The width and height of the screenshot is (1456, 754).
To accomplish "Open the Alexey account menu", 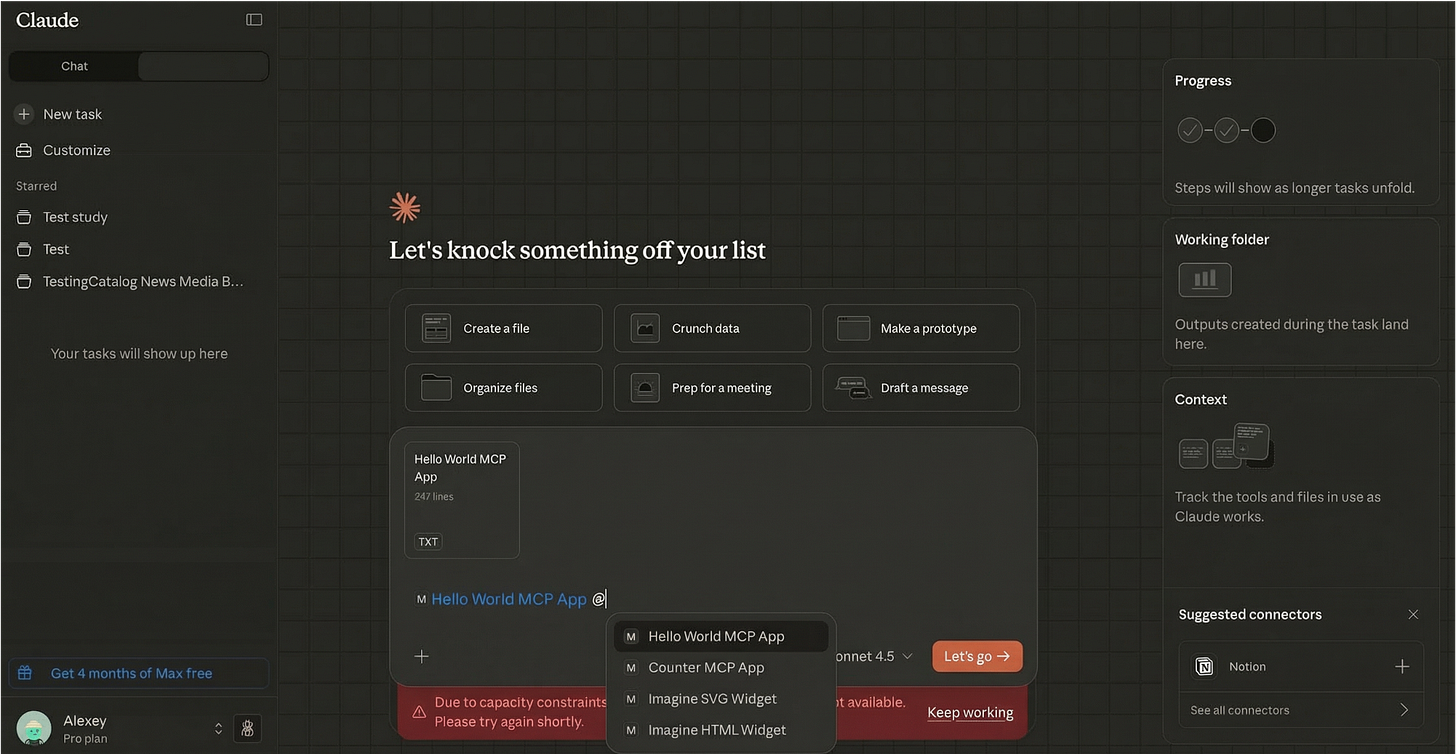I will (x=120, y=729).
